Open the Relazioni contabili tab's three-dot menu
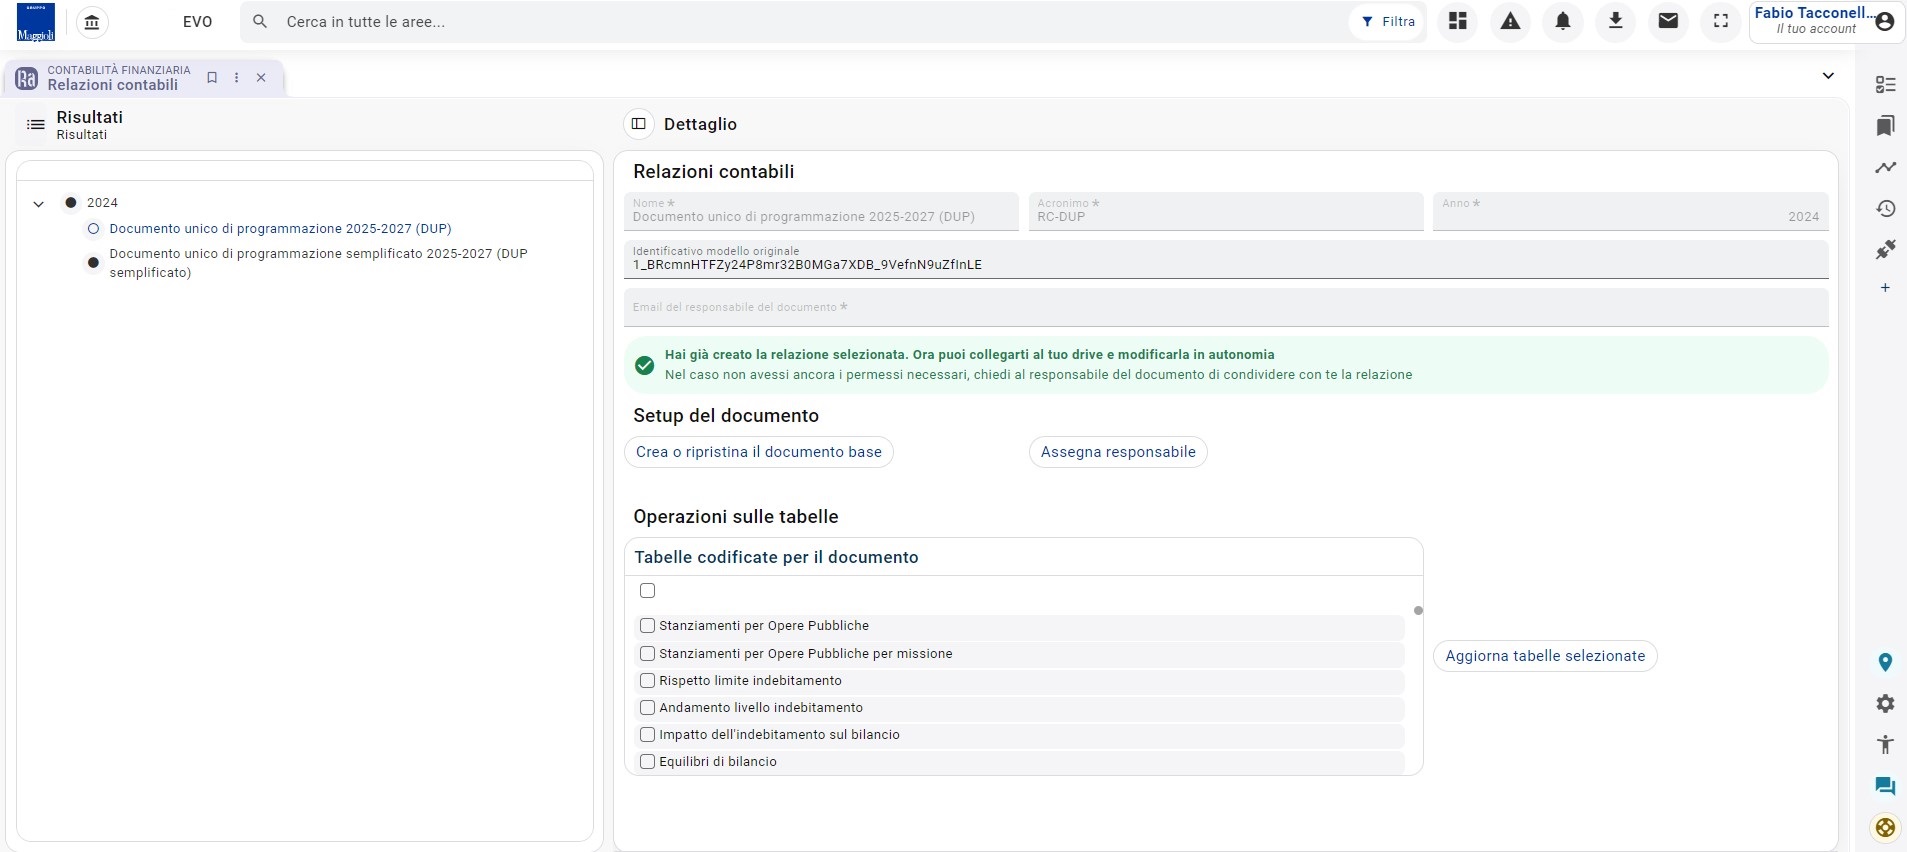The image size is (1907, 852). coord(236,77)
